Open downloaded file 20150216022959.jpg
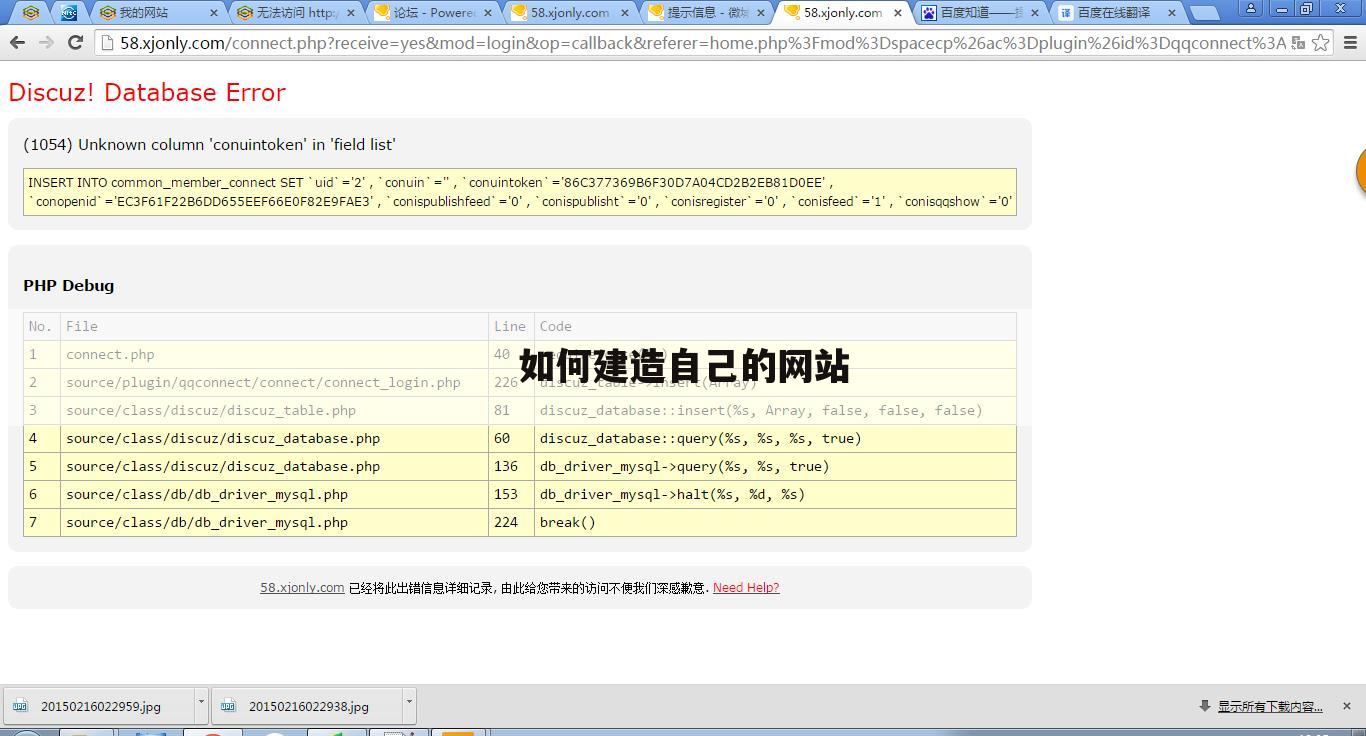This screenshot has width=1366, height=736. point(100,706)
